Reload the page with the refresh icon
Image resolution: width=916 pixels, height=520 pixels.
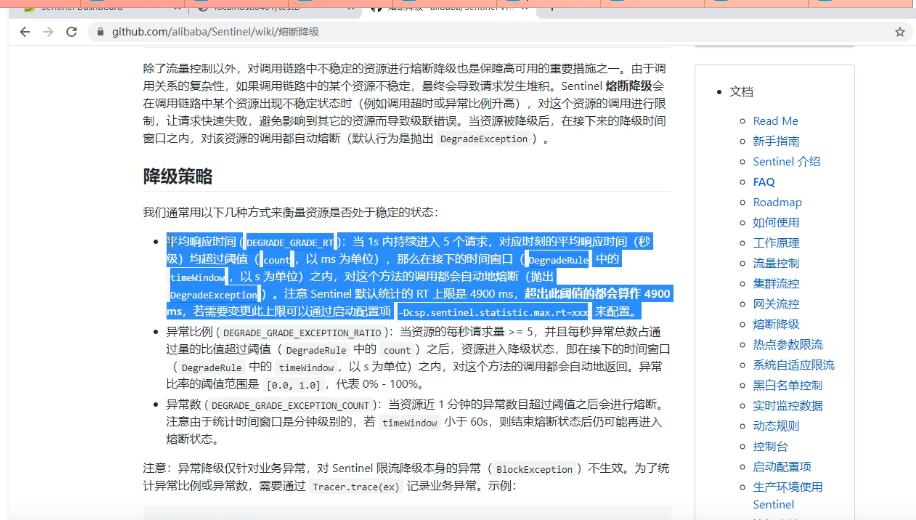tap(71, 32)
